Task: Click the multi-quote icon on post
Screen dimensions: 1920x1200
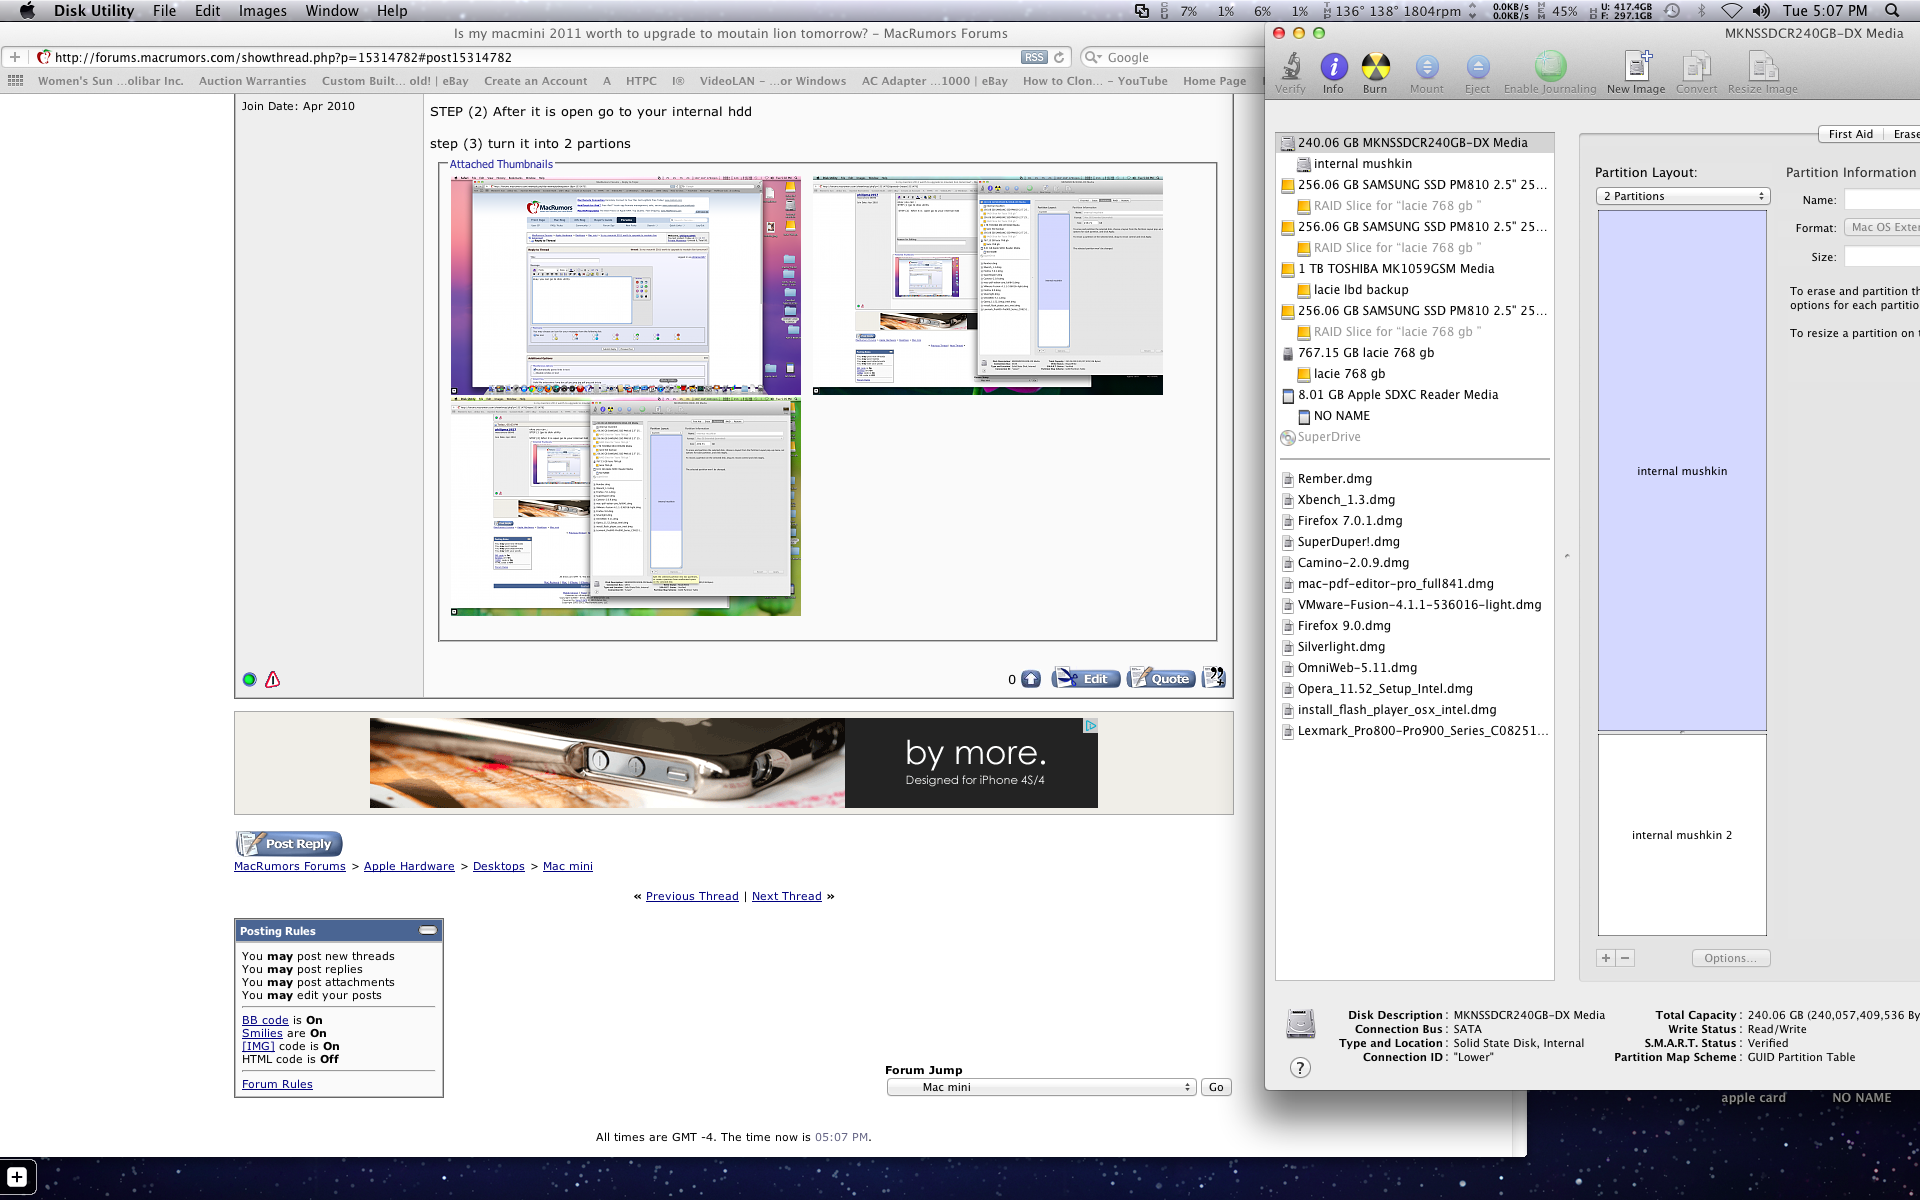Action: click(1214, 678)
